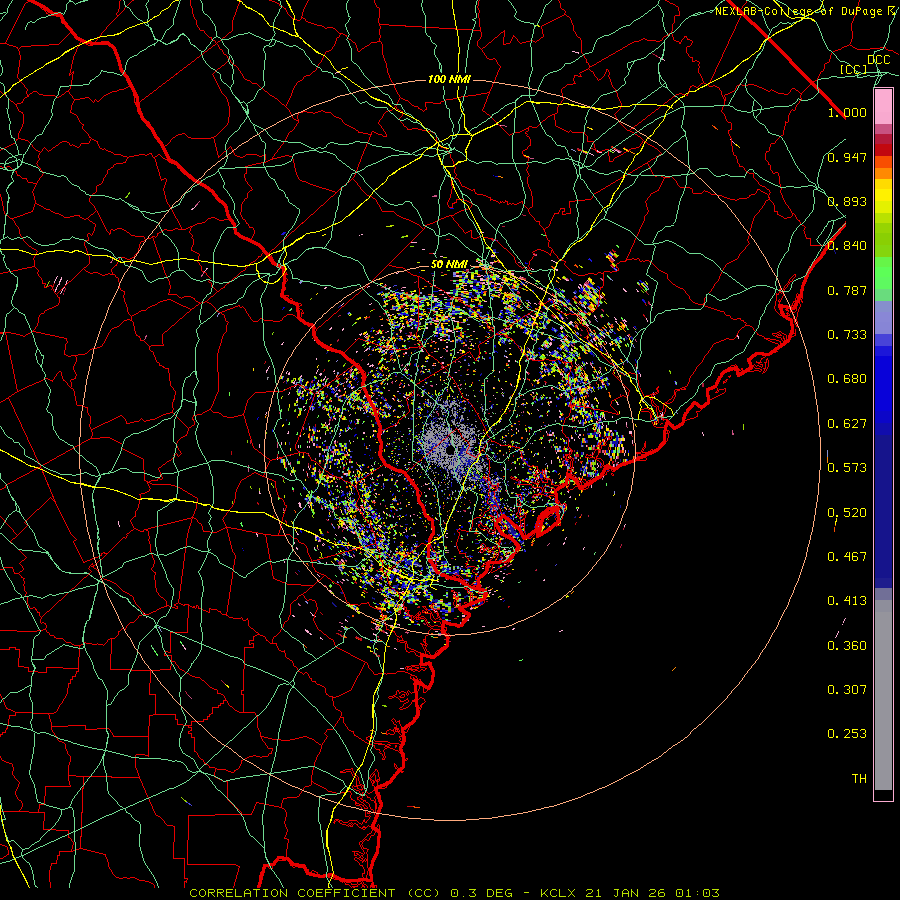Click the 0.520 legend value

847,513
